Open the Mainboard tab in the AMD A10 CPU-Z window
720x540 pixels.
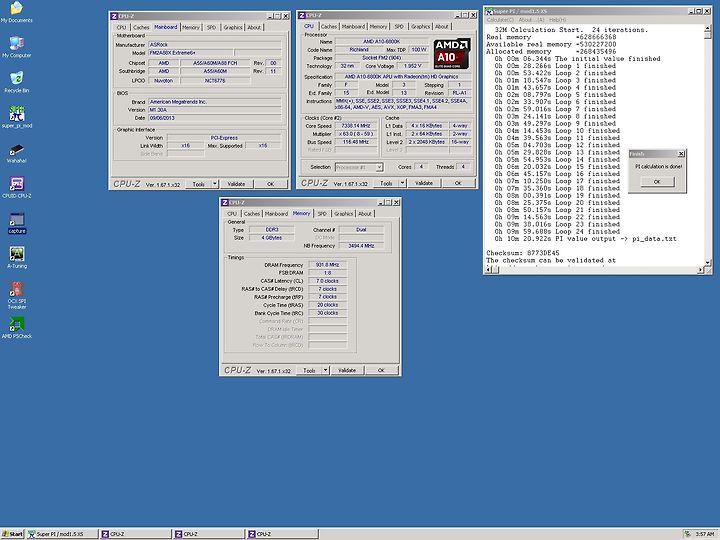point(353,27)
